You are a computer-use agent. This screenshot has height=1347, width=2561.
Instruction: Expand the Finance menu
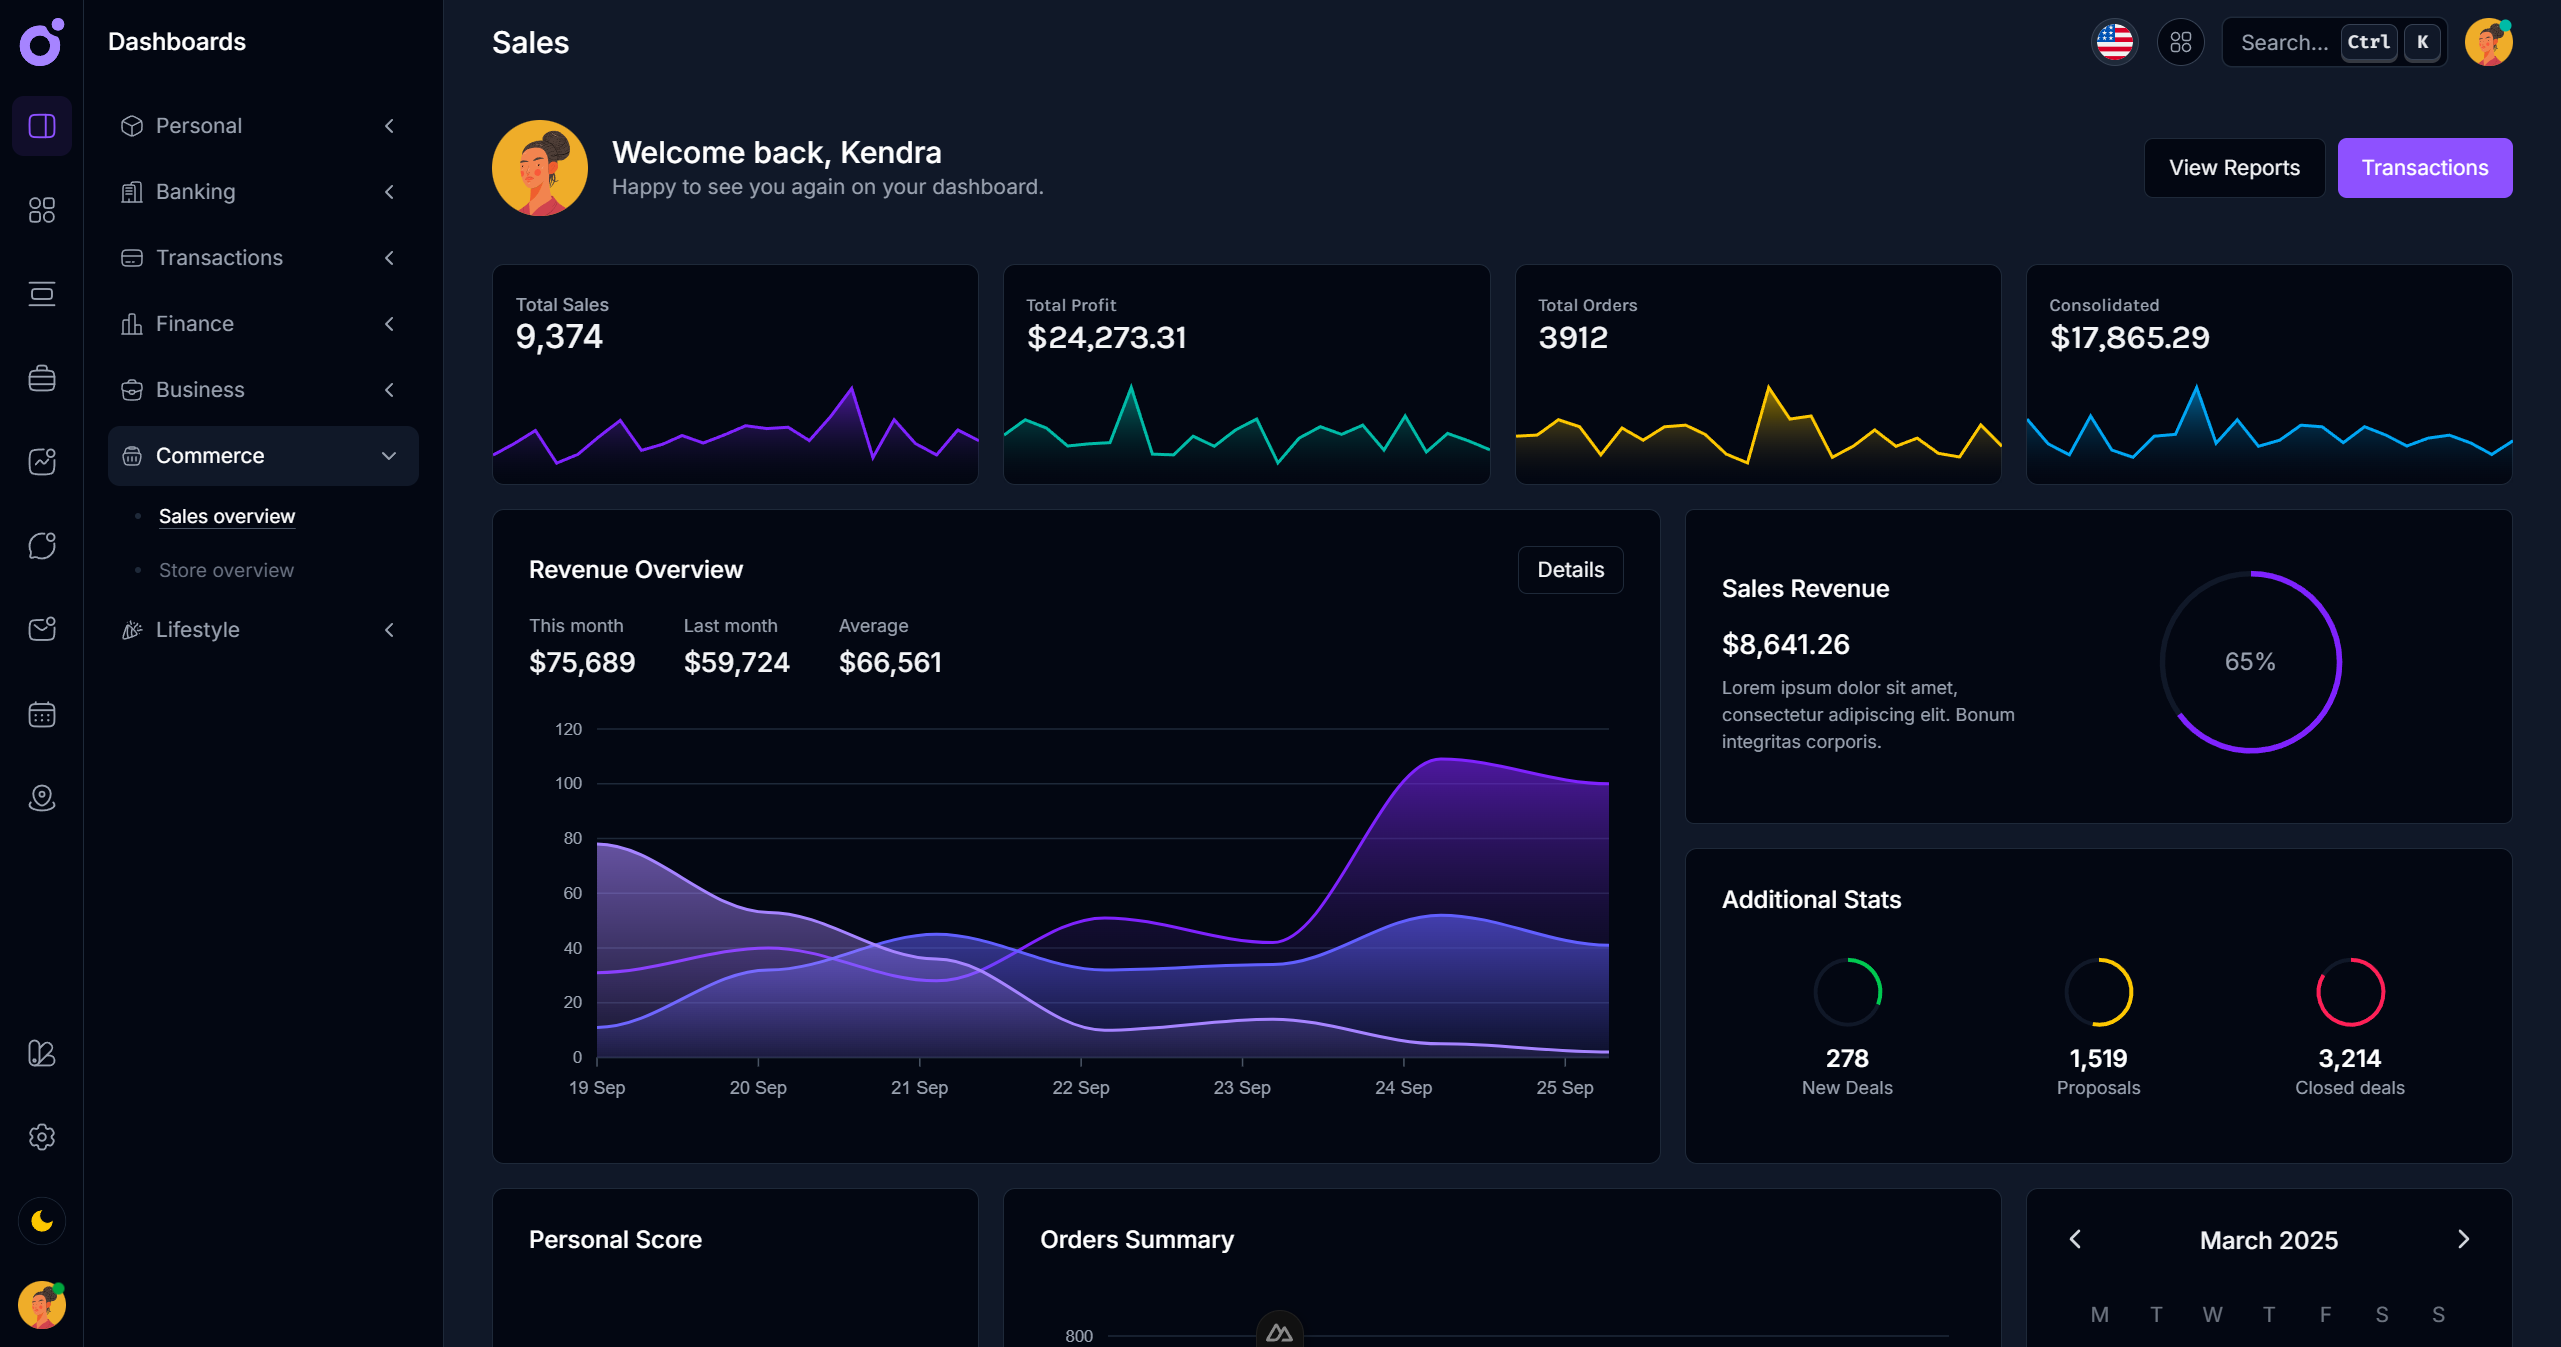click(x=263, y=323)
